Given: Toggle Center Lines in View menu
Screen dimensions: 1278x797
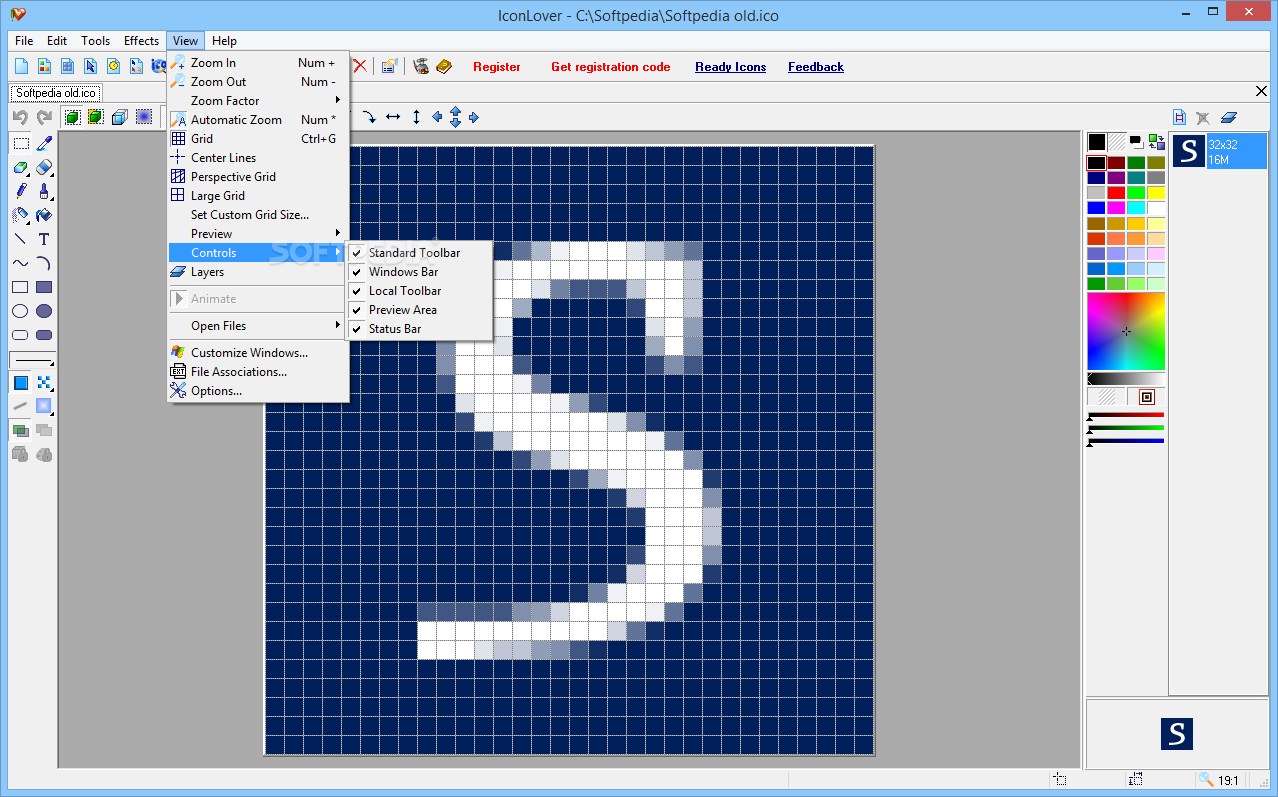Looking at the screenshot, I should coord(258,158).
